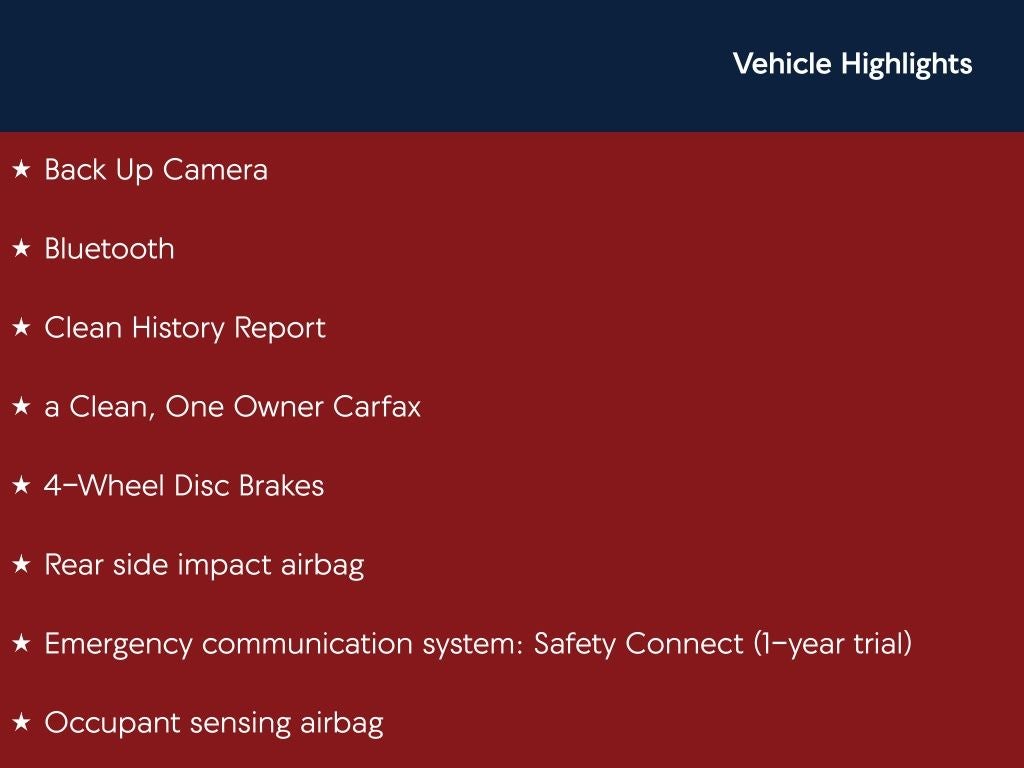Select the (1-year trial) text
Image resolution: width=1024 pixels, height=768 pixels.
pos(833,644)
